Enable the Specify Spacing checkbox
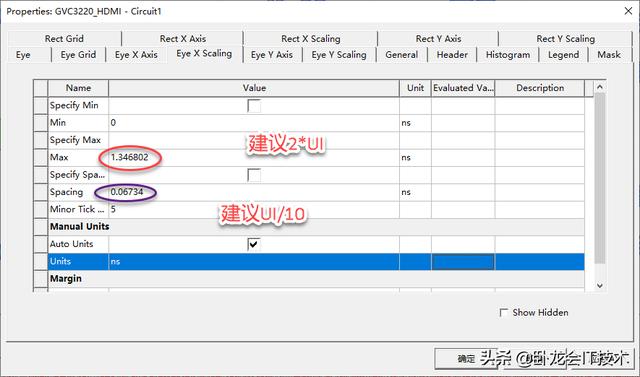Image resolution: width=640 pixels, height=377 pixels. [x=254, y=175]
